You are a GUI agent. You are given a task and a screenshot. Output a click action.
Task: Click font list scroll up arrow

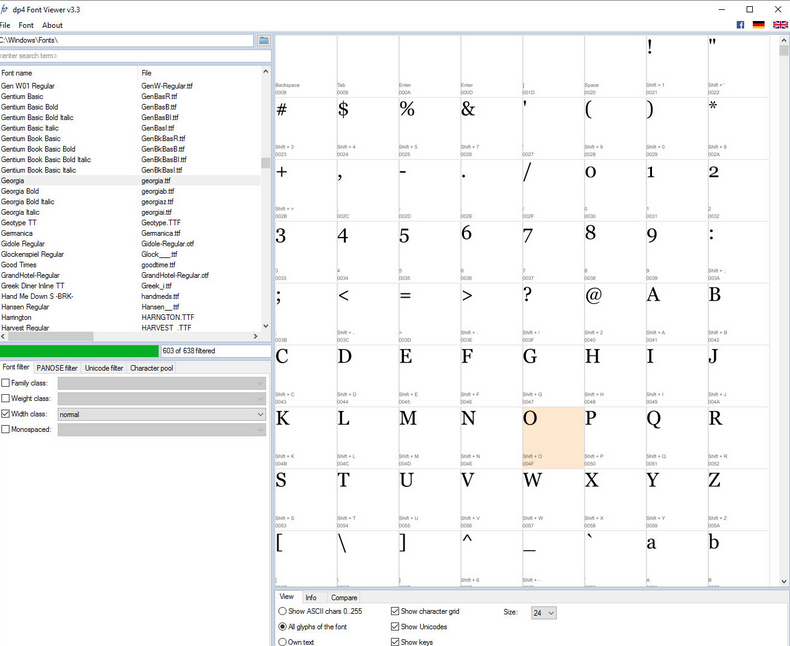click(x=266, y=72)
